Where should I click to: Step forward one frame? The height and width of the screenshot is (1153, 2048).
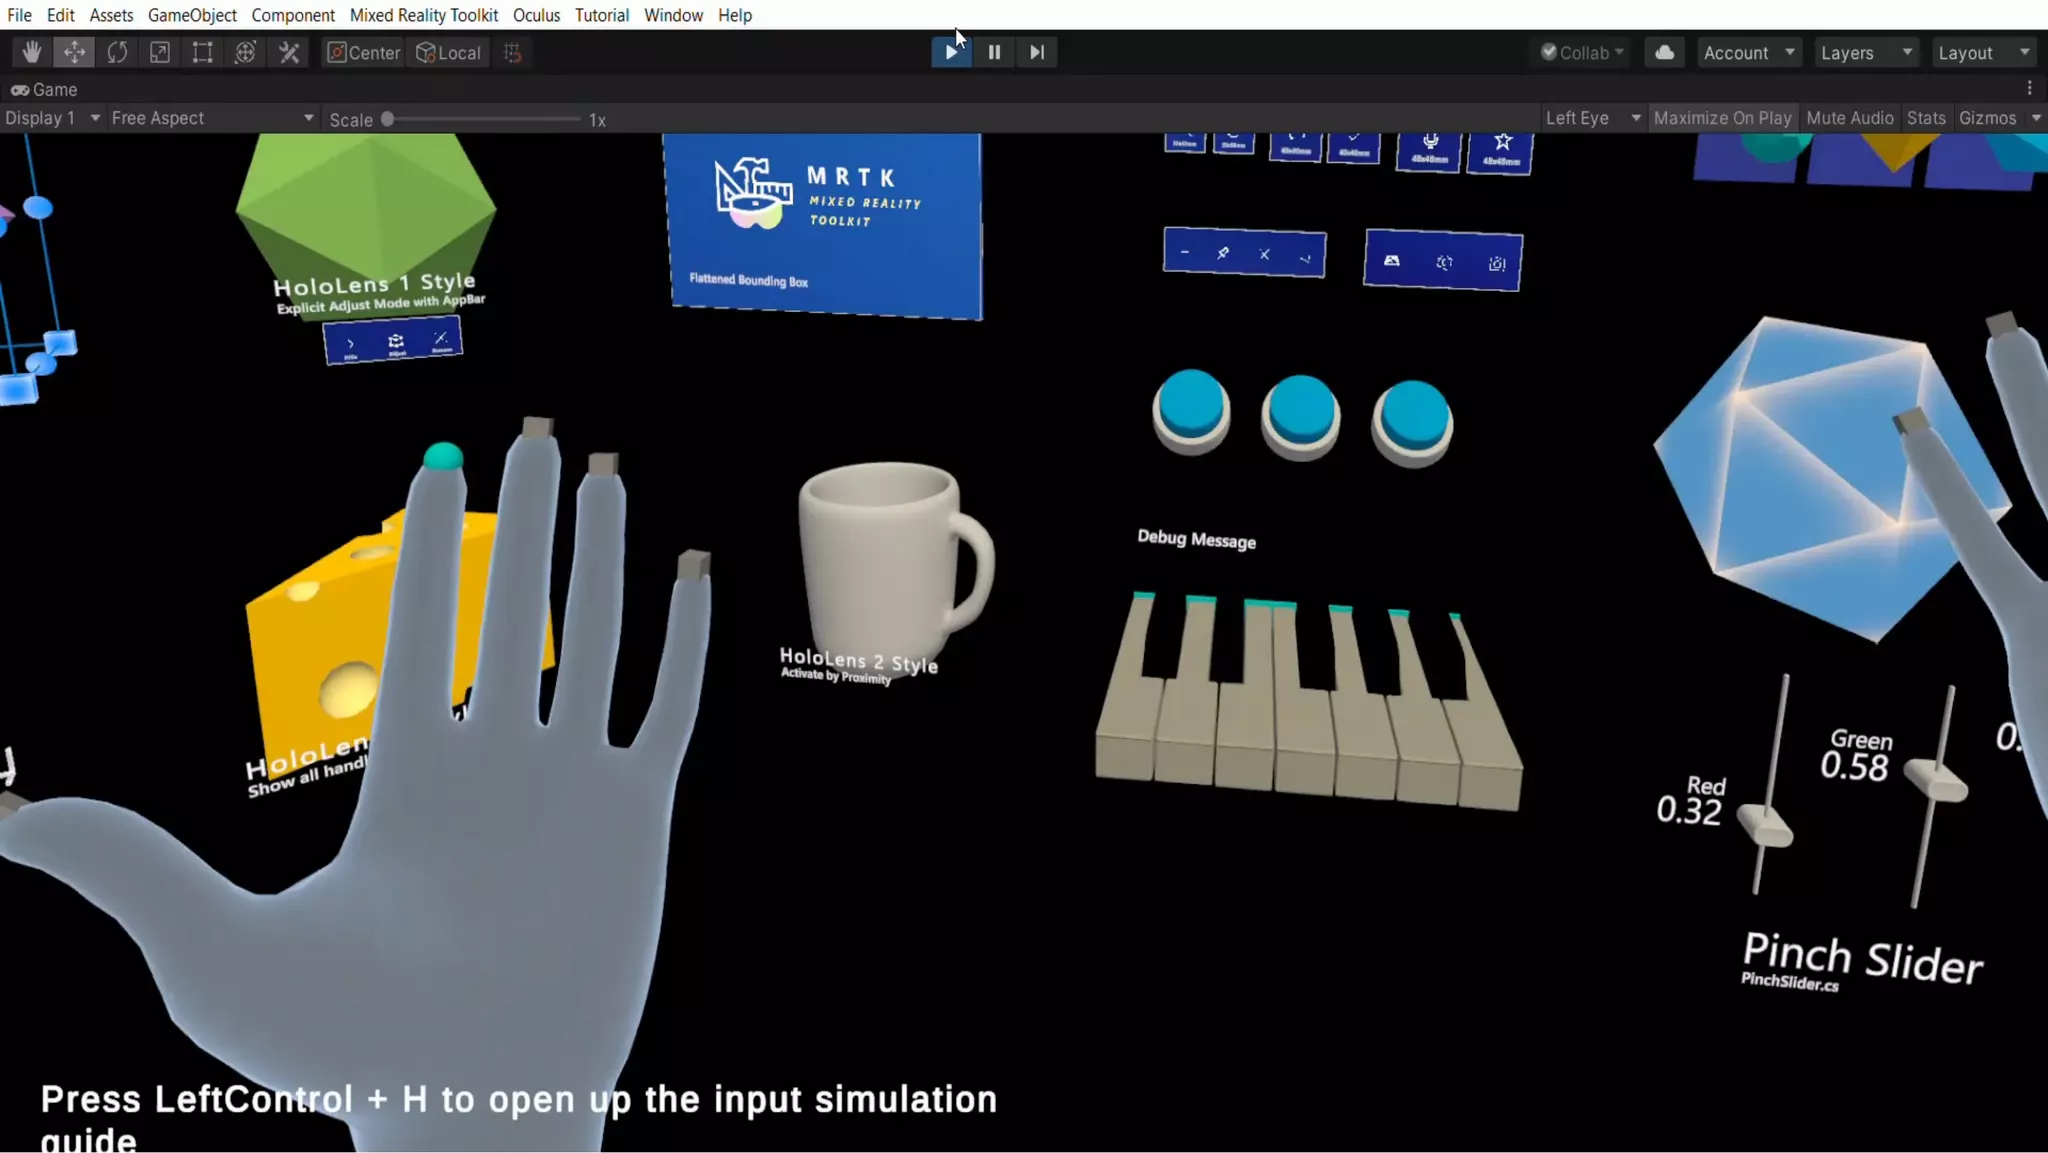tap(1037, 52)
